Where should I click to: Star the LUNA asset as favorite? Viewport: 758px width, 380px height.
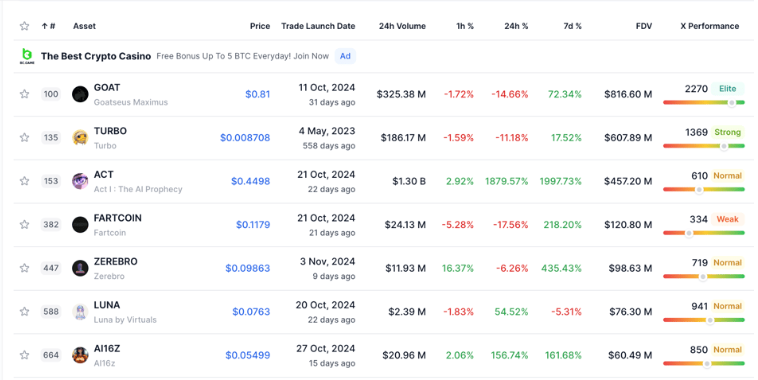(x=24, y=311)
